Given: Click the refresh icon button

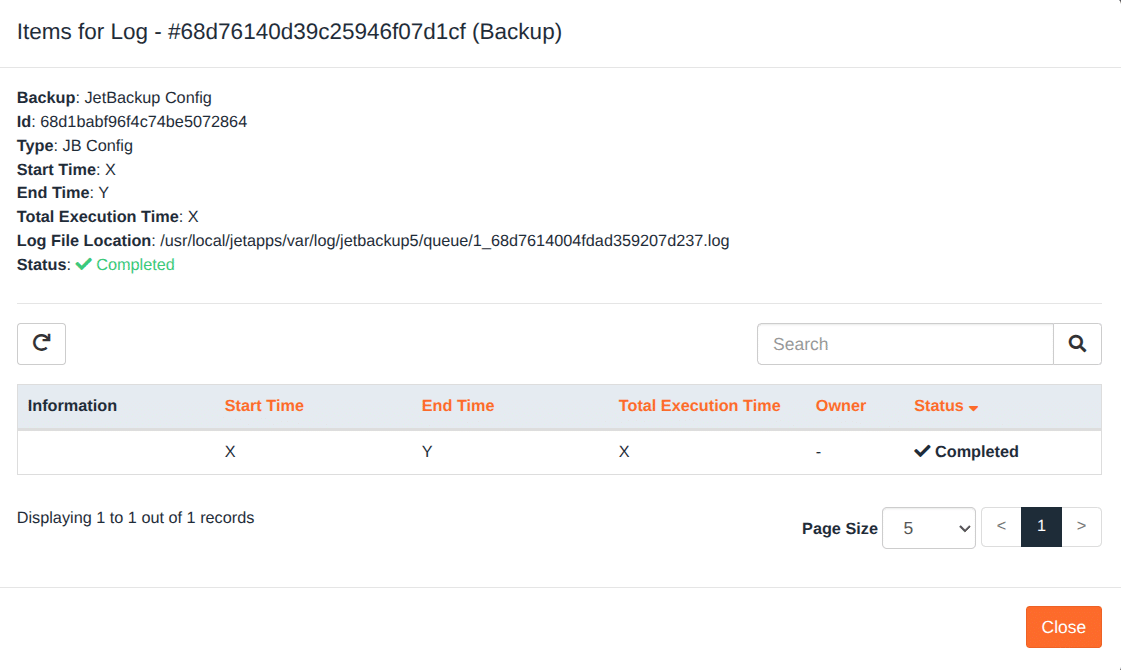Looking at the screenshot, I should (41, 344).
